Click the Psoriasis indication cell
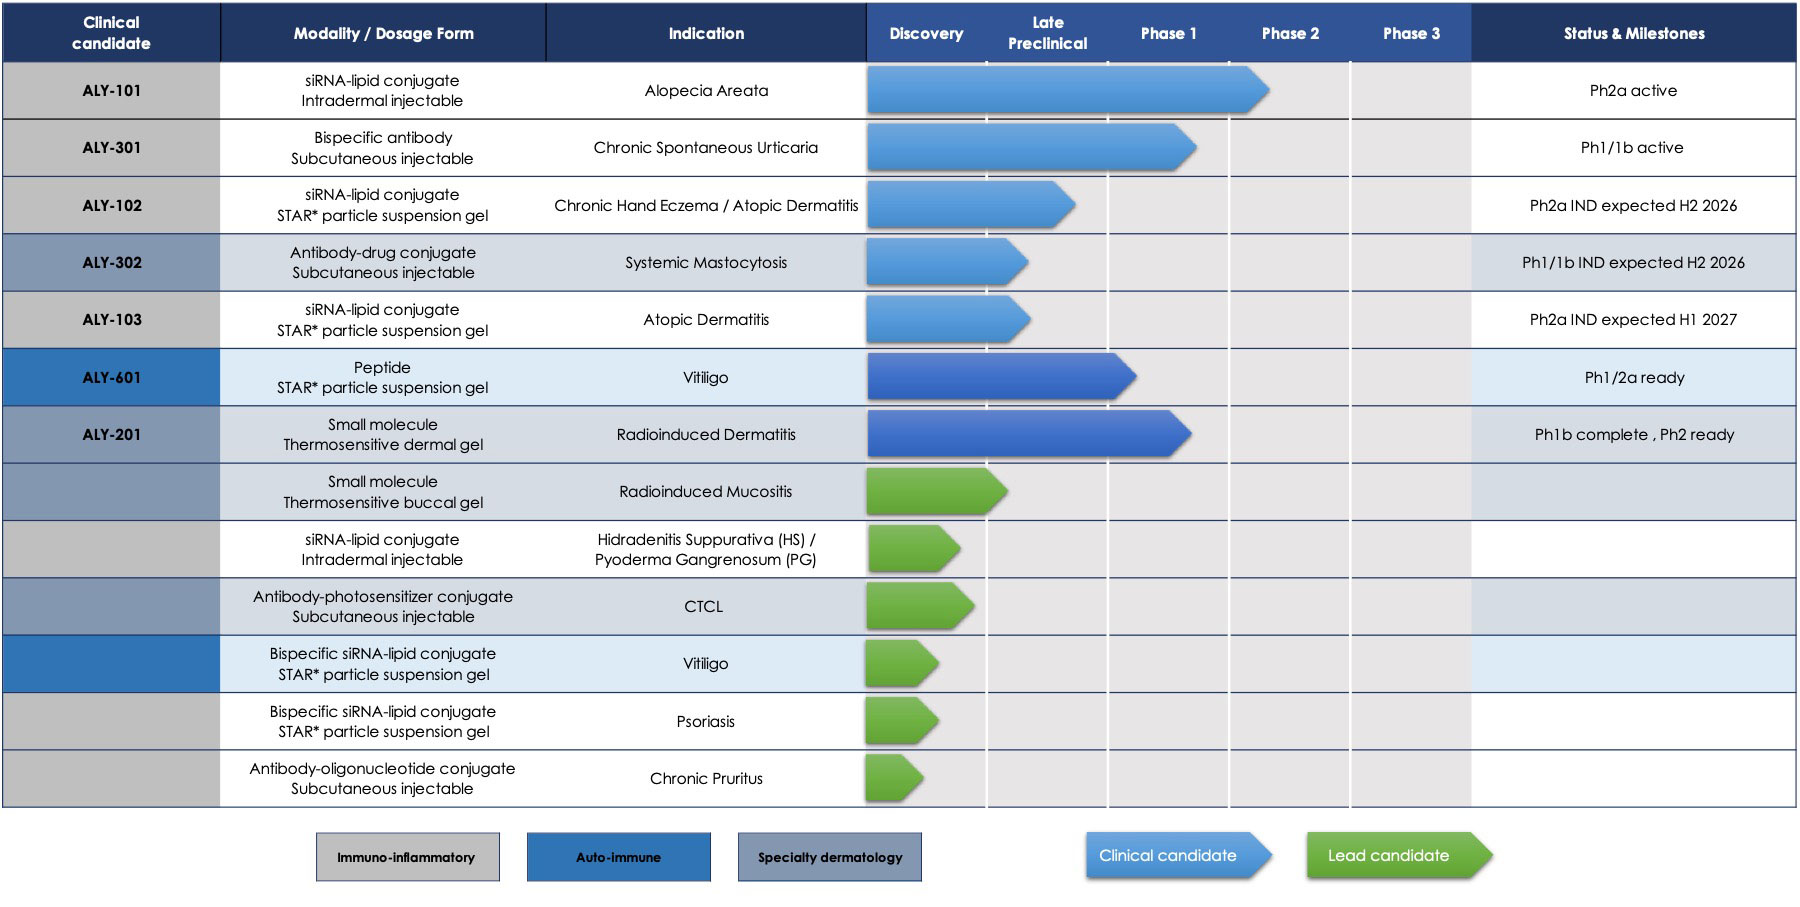 pyautogui.click(x=705, y=721)
